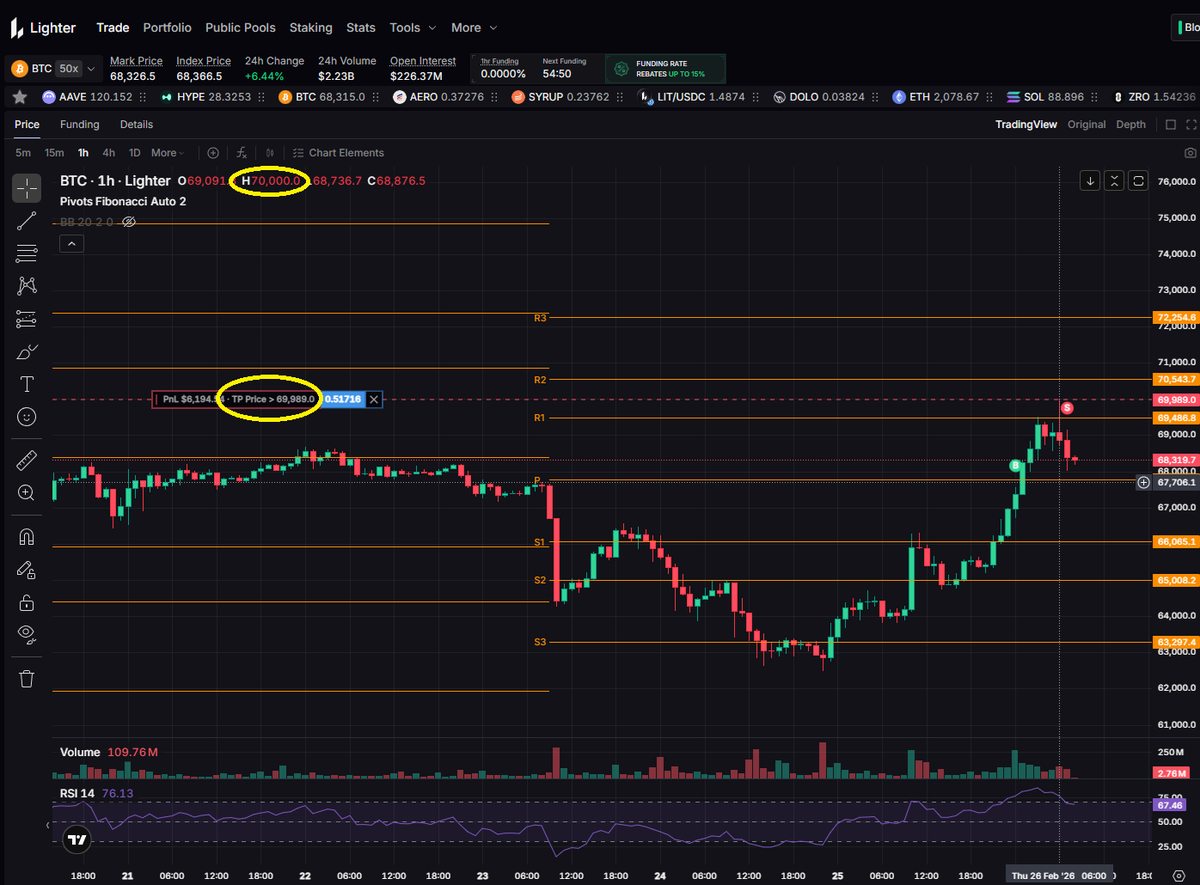Click the collapse arrows chart button
Screen dimensions: 1200x885
[x=1116, y=181]
